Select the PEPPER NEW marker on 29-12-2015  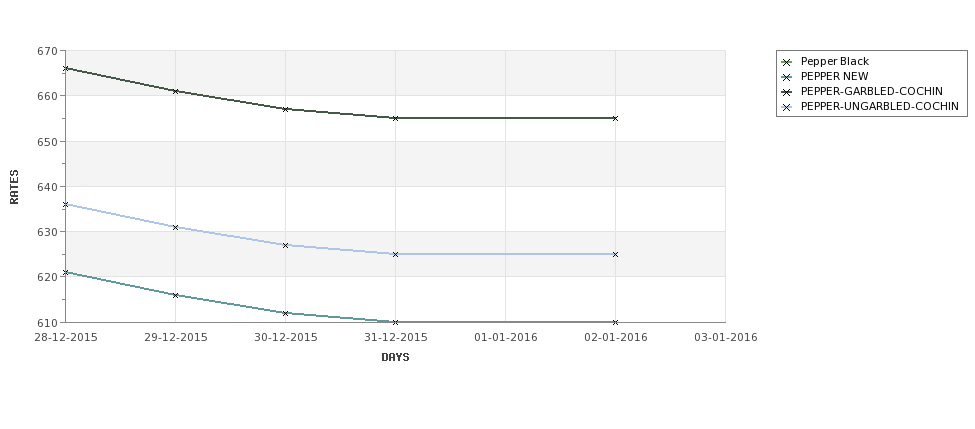tap(175, 295)
